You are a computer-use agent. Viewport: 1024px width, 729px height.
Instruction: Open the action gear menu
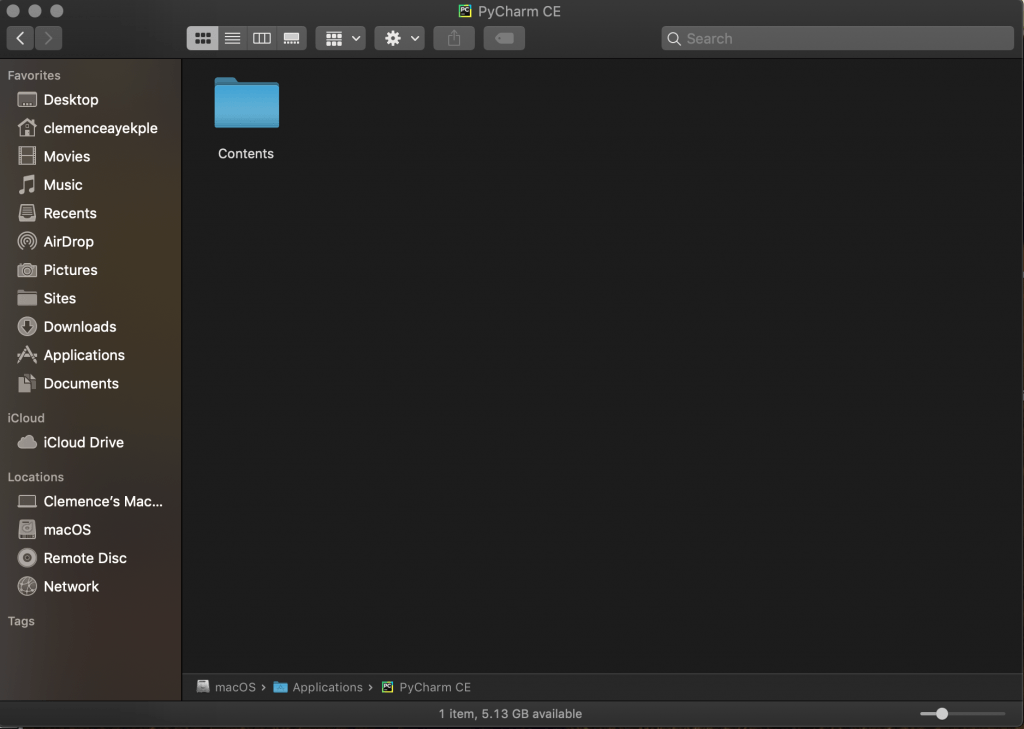(399, 37)
